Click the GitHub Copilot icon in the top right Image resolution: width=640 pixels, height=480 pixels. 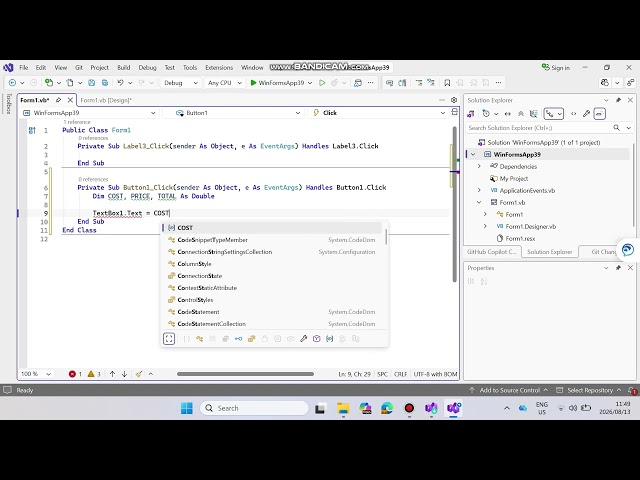click(605, 83)
